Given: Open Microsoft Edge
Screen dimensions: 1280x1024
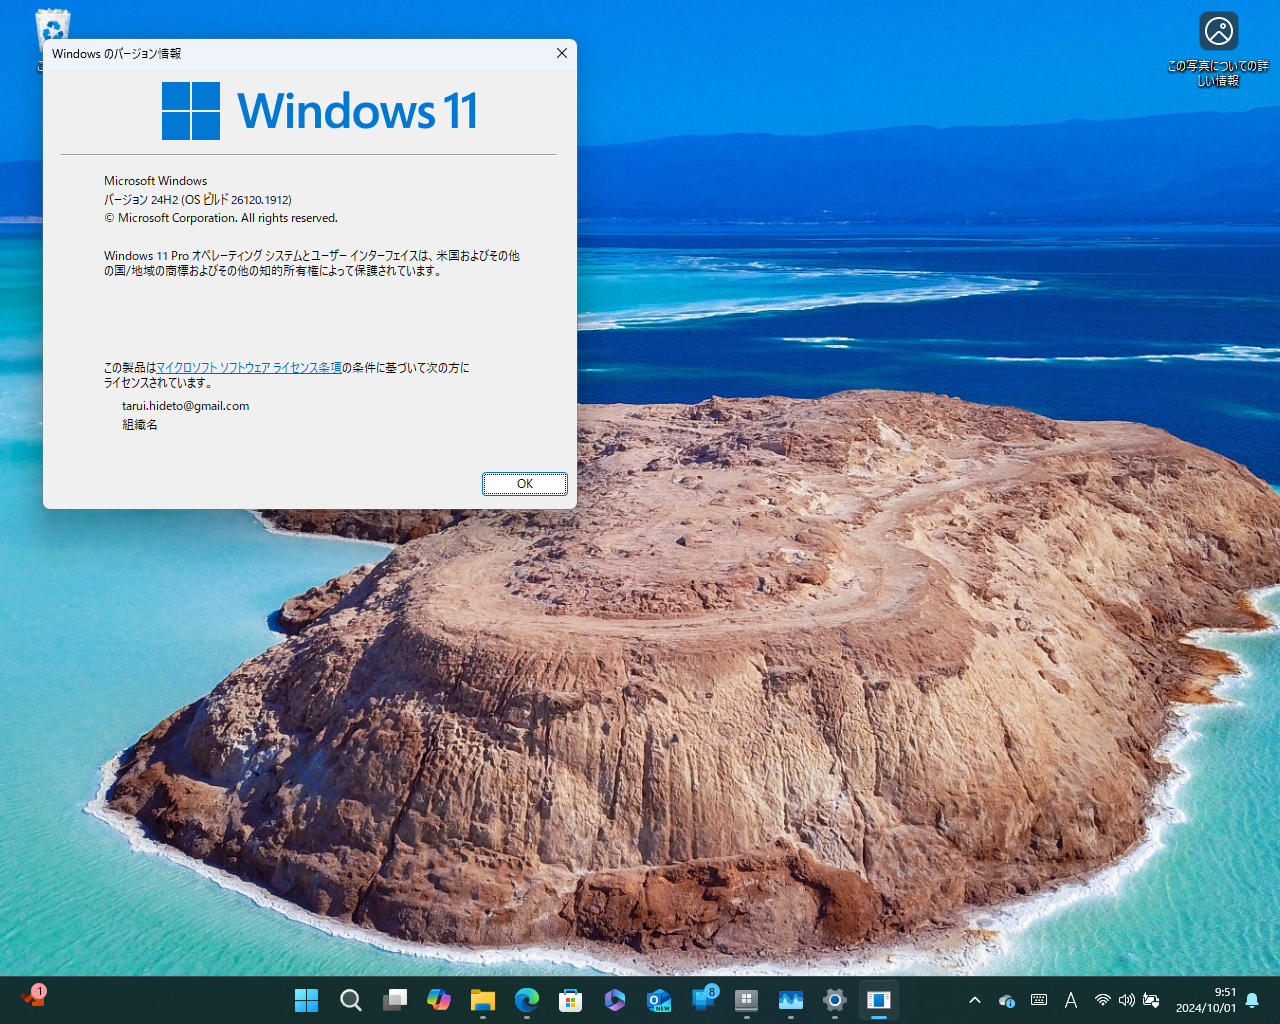Looking at the screenshot, I should [527, 1000].
